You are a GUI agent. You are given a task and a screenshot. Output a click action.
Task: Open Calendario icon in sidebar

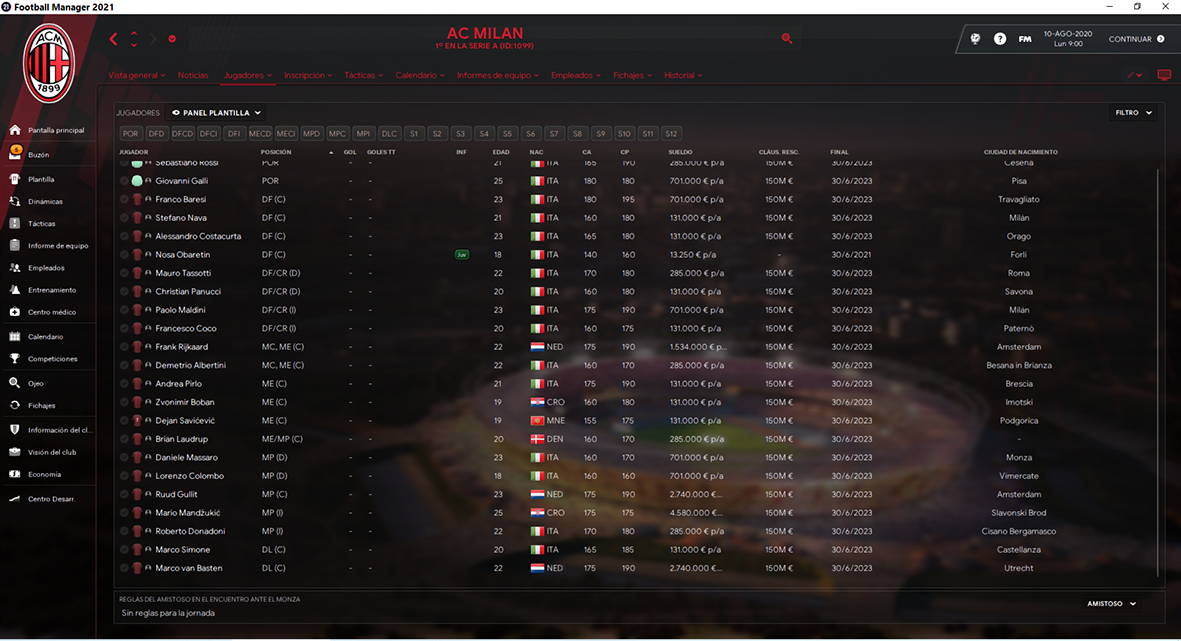click(x=15, y=337)
